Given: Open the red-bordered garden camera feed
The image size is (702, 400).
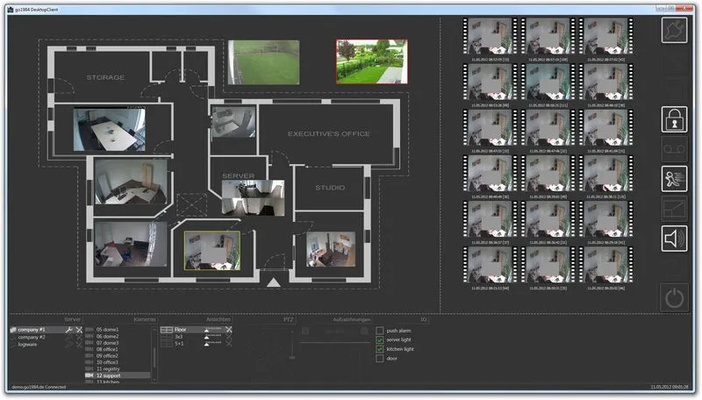Looking at the screenshot, I should click(x=371, y=62).
